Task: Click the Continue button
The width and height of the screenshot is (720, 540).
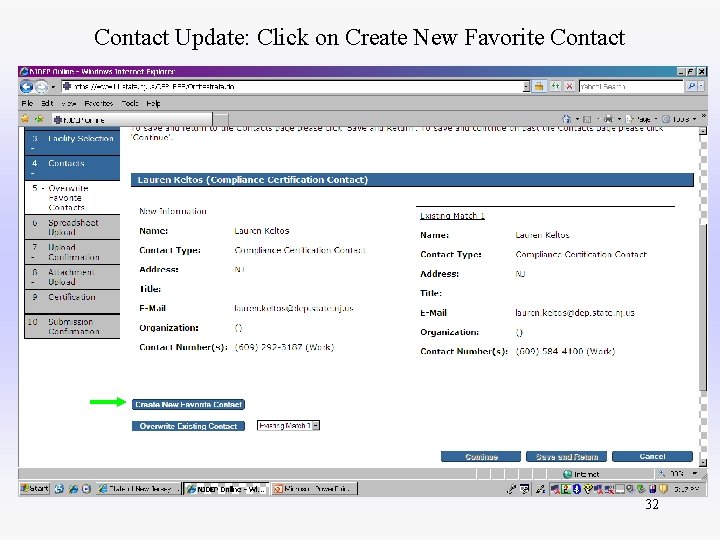Action: (481, 456)
